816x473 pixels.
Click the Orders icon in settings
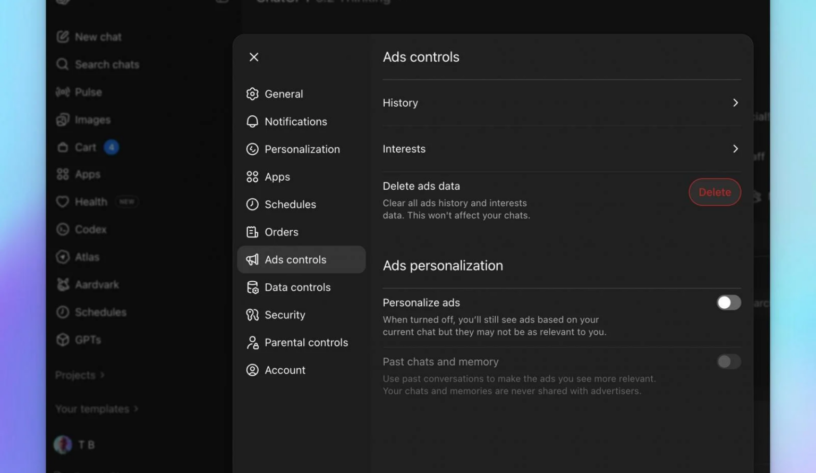click(252, 232)
